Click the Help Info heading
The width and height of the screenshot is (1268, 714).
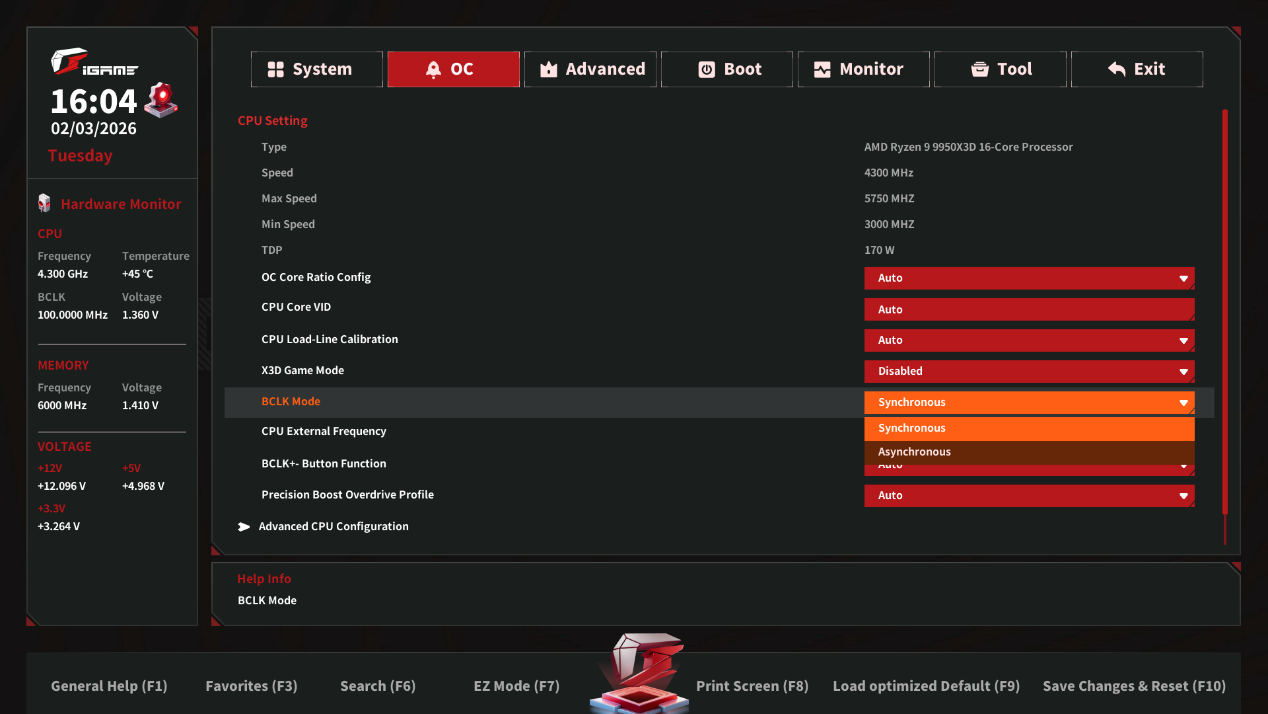(x=264, y=579)
